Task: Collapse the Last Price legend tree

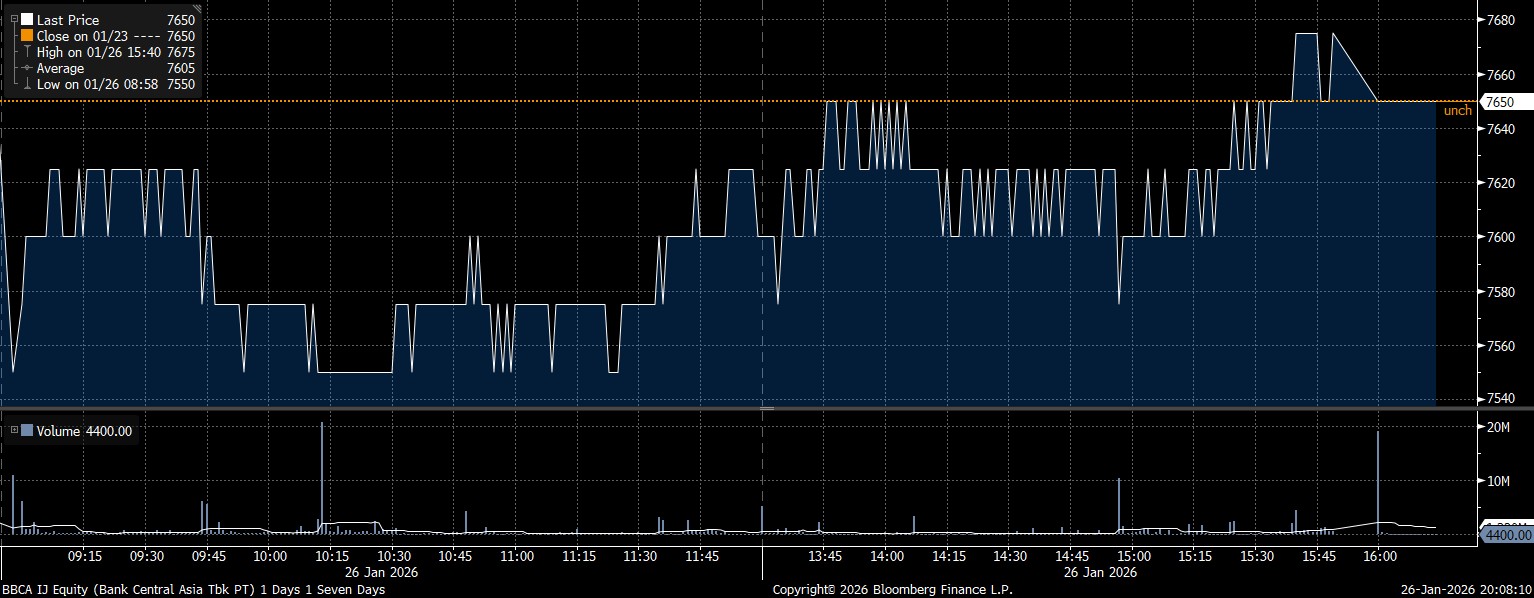Action: click(13, 19)
